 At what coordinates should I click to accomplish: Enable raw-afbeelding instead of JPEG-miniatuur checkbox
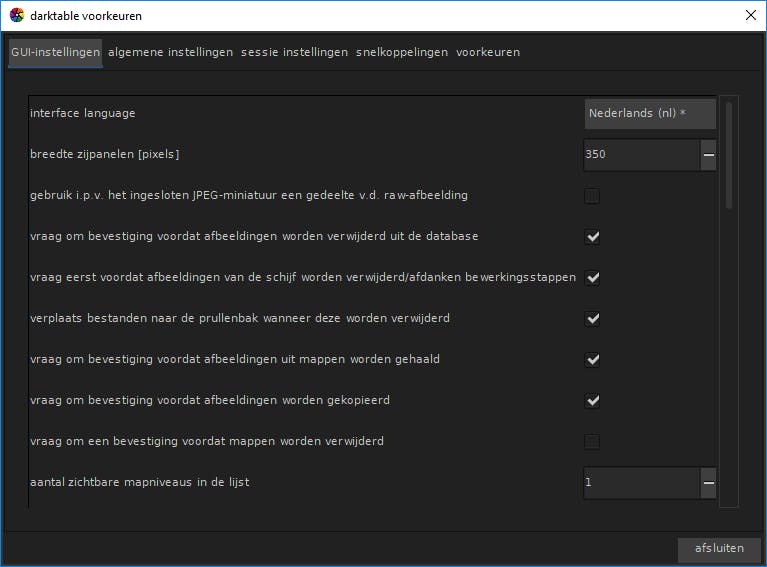click(592, 196)
